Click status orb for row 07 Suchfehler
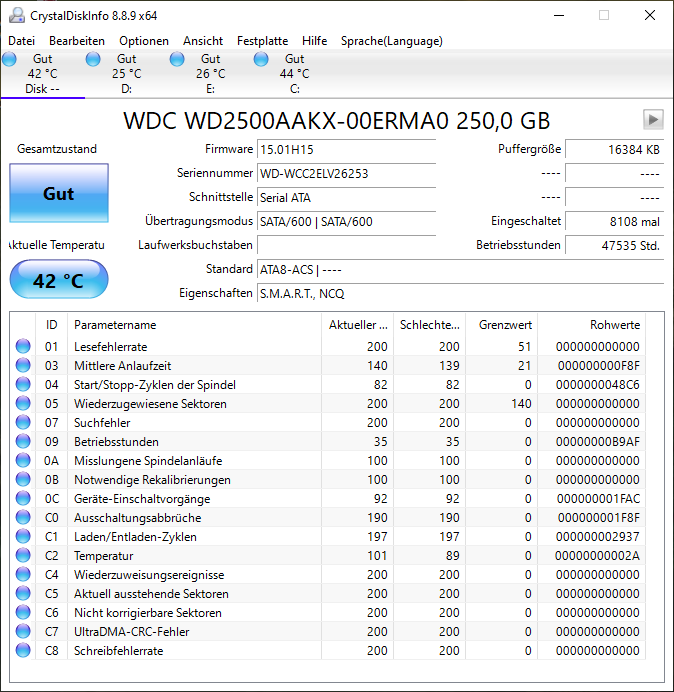 click(23, 422)
